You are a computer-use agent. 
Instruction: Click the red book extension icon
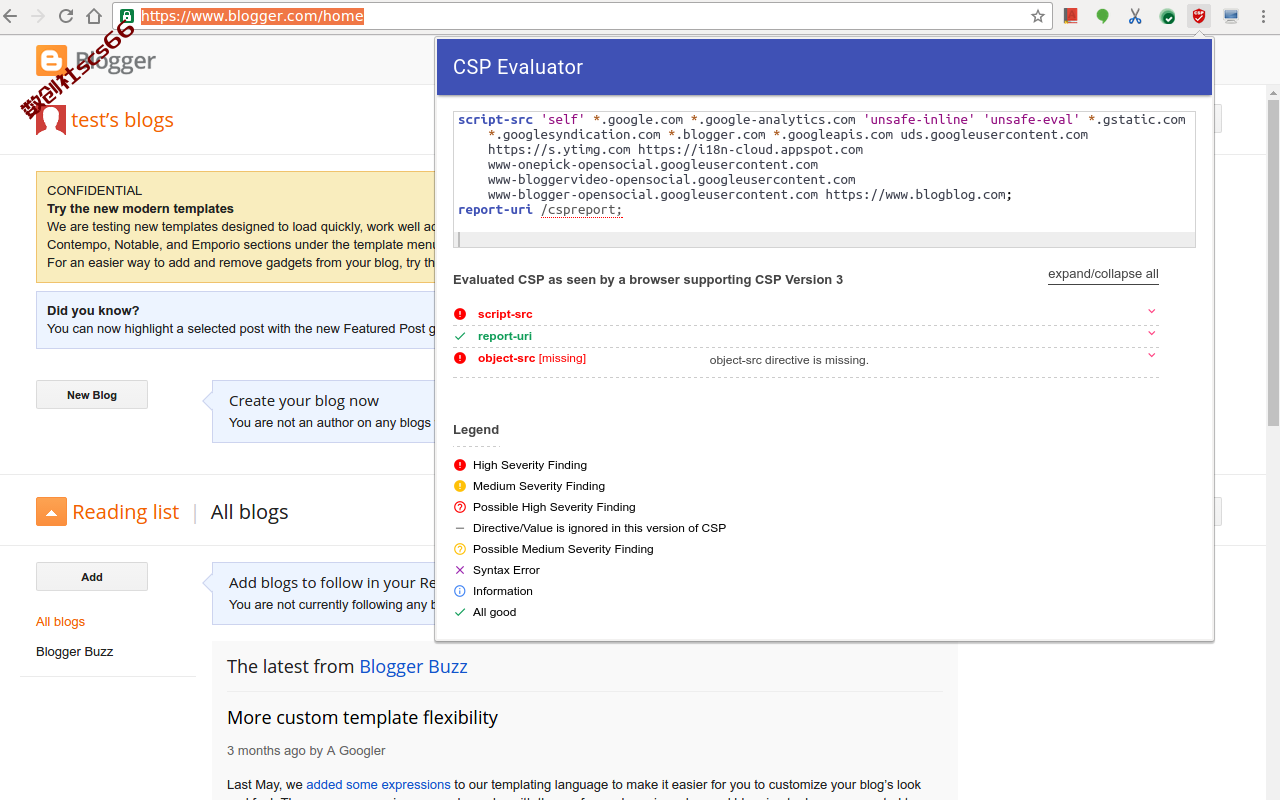click(1071, 16)
